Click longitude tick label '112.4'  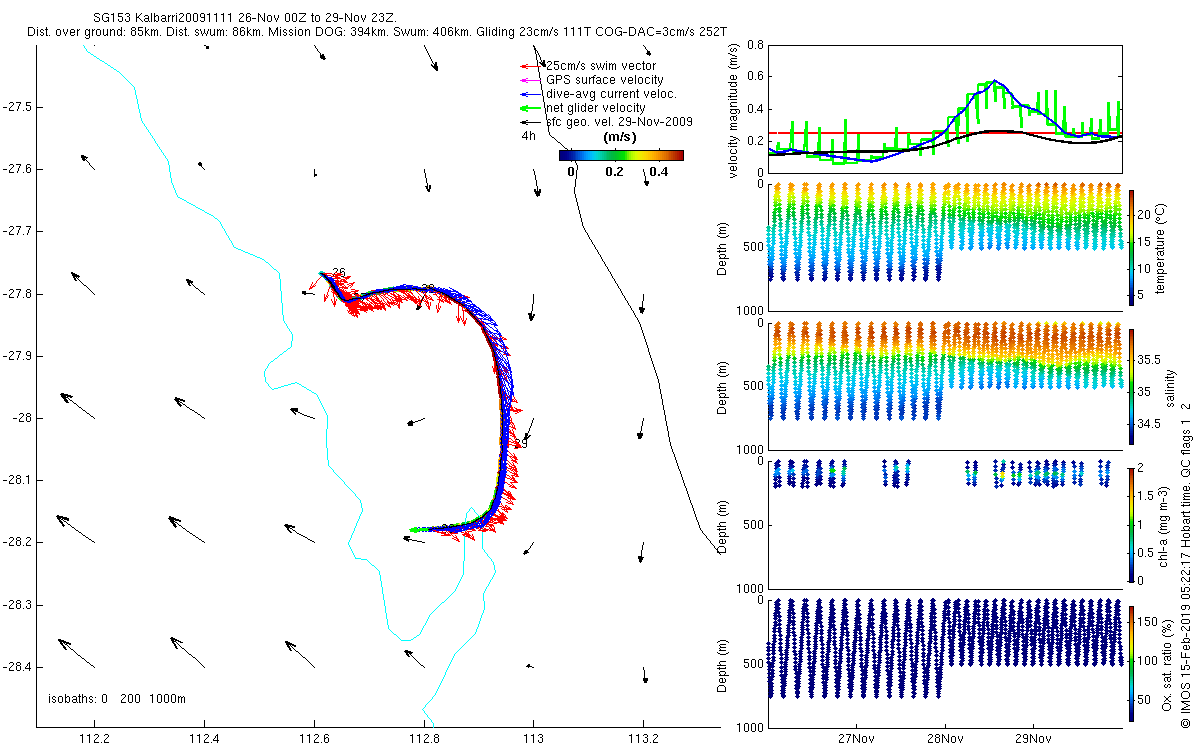click(204, 740)
